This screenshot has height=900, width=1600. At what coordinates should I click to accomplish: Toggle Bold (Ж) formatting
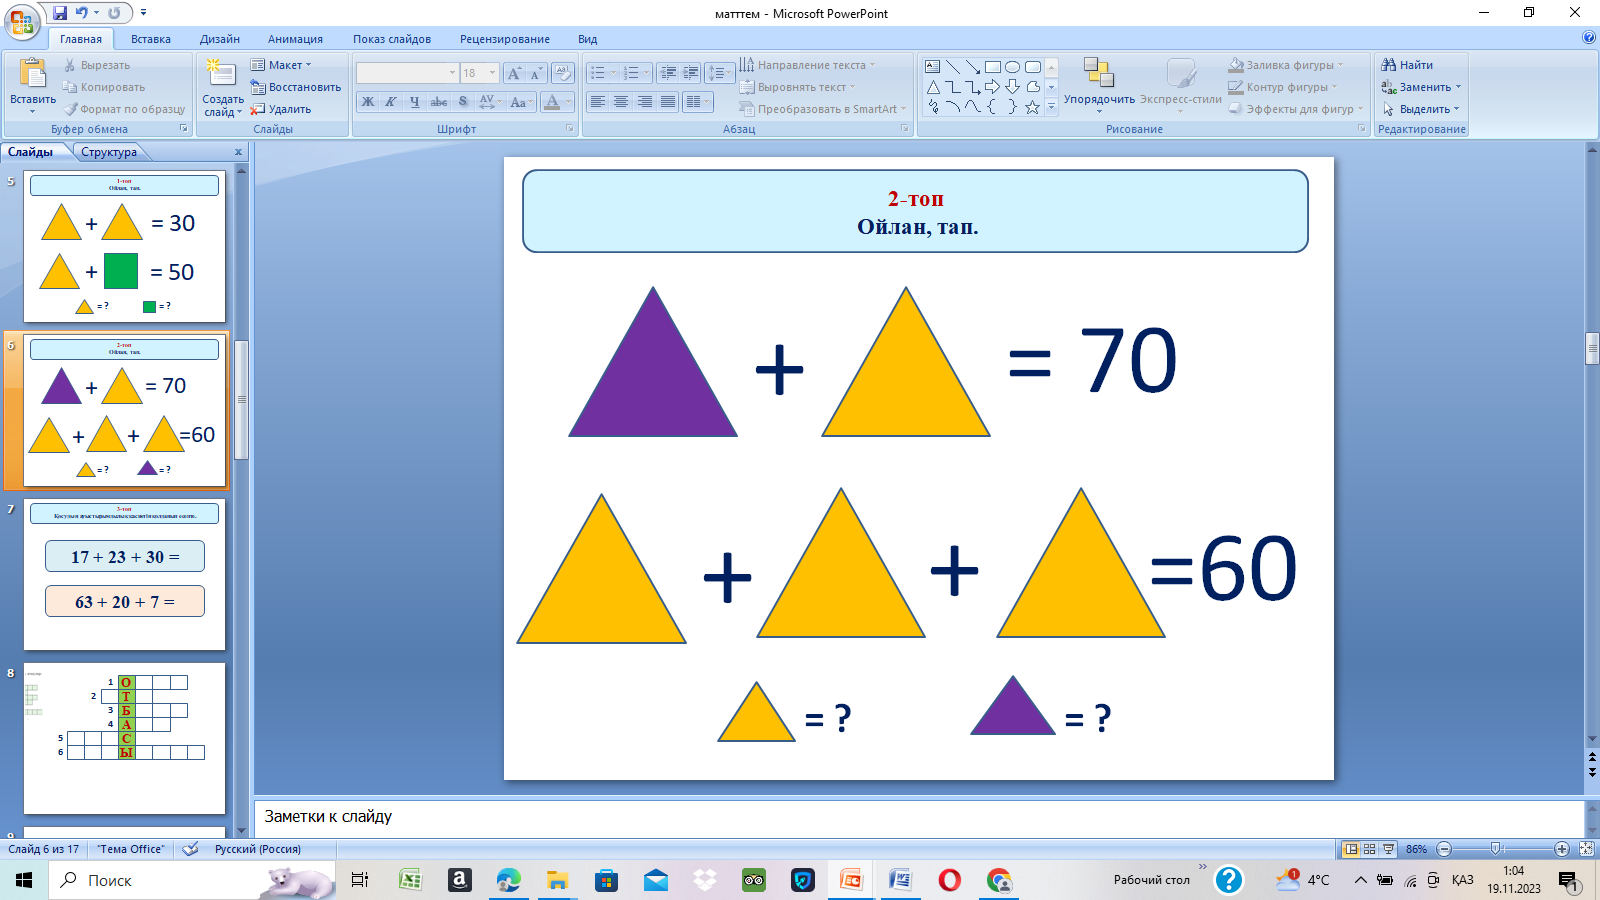click(x=368, y=102)
